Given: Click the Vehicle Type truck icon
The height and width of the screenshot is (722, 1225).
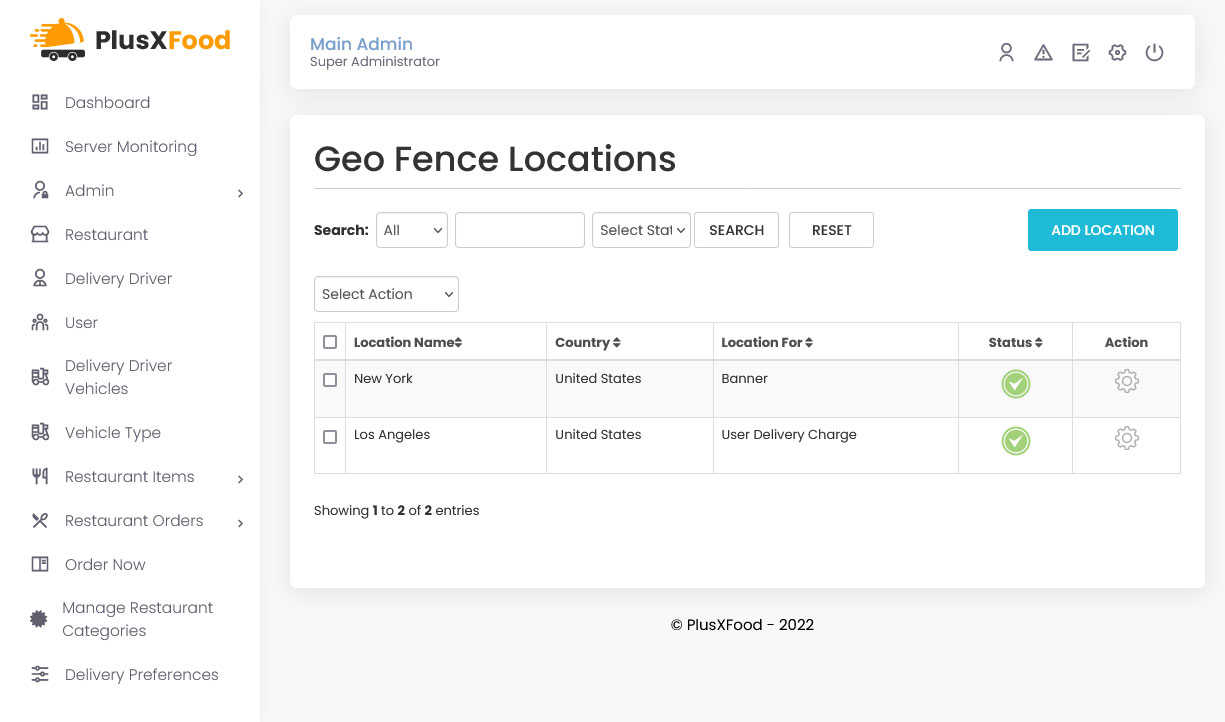Looking at the screenshot, I should click(x=40, y=432).
